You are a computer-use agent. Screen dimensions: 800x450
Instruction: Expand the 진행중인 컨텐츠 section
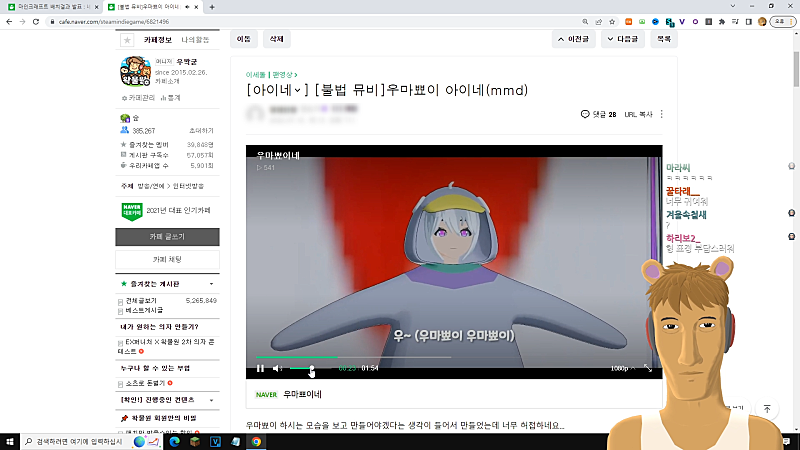[211, 399]
